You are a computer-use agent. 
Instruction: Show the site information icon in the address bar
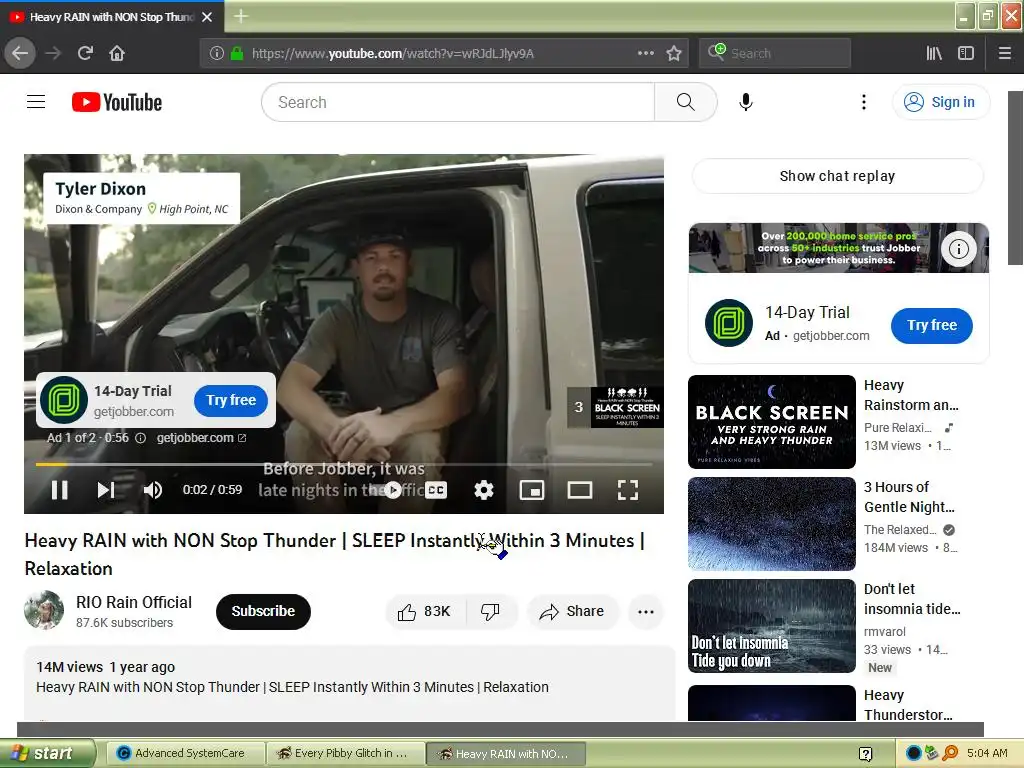[217, 54]
